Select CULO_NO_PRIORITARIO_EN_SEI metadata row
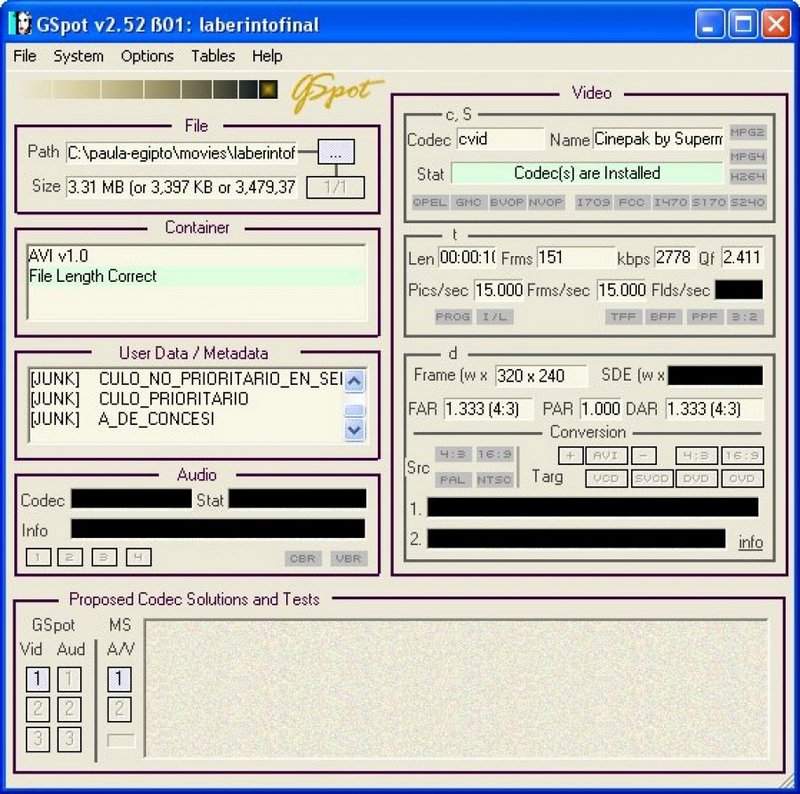 point(186,379)
